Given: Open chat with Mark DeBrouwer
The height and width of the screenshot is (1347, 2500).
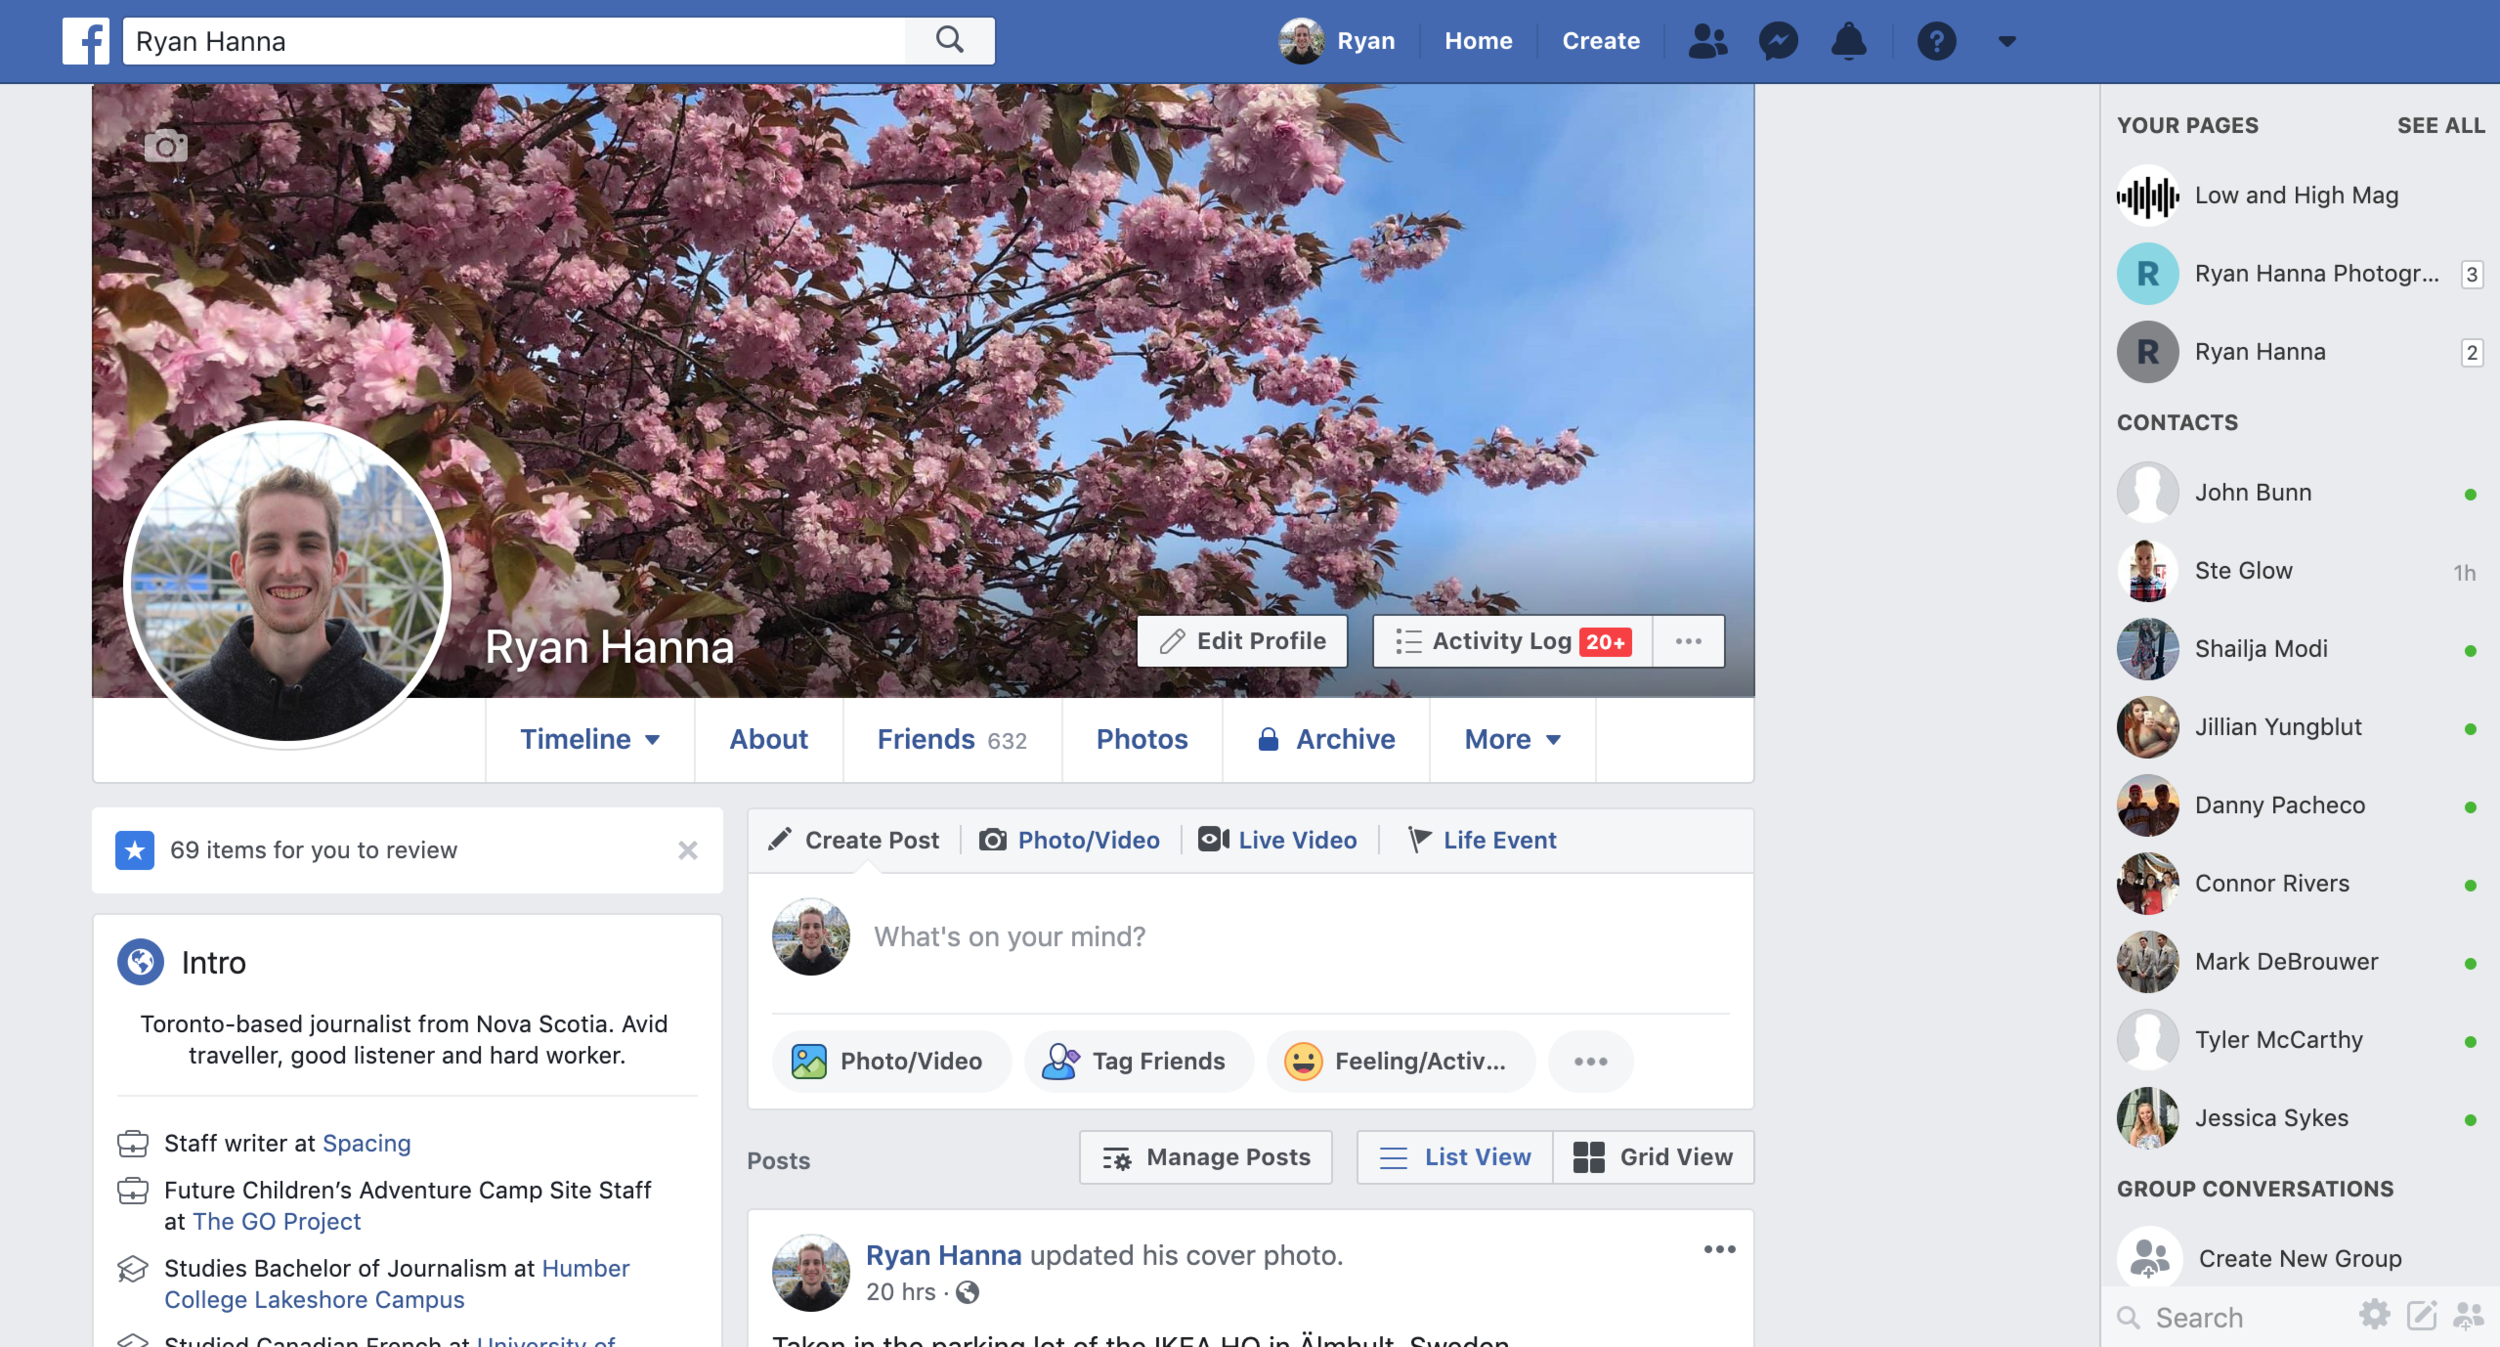Looking at the screenshot, I should tap(2300, 962).
